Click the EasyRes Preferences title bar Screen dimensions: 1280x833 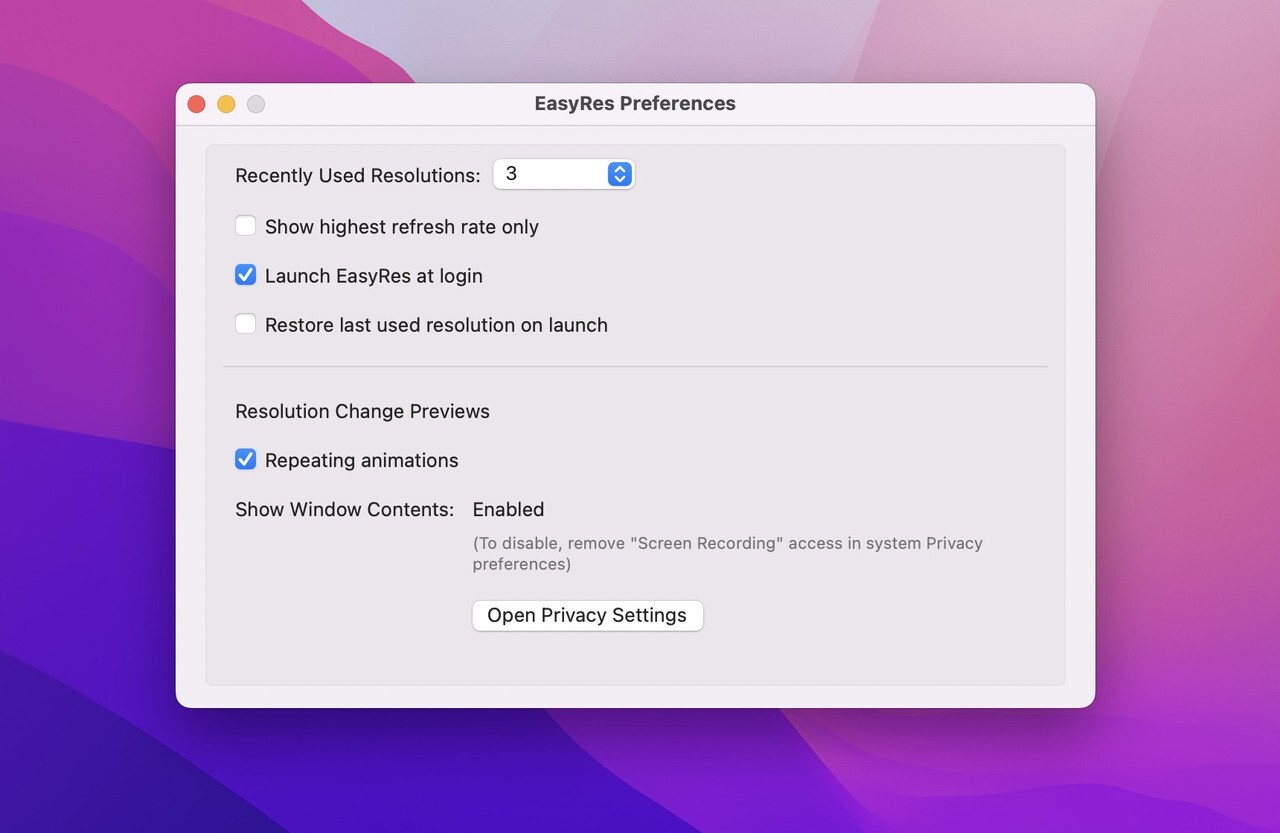[x=635, y=103]
